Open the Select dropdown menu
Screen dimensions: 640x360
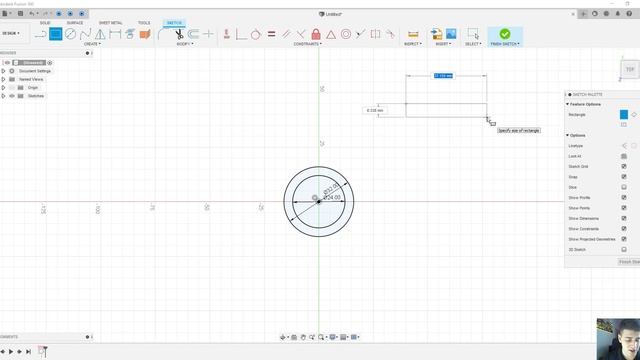[x=473, y=44]
